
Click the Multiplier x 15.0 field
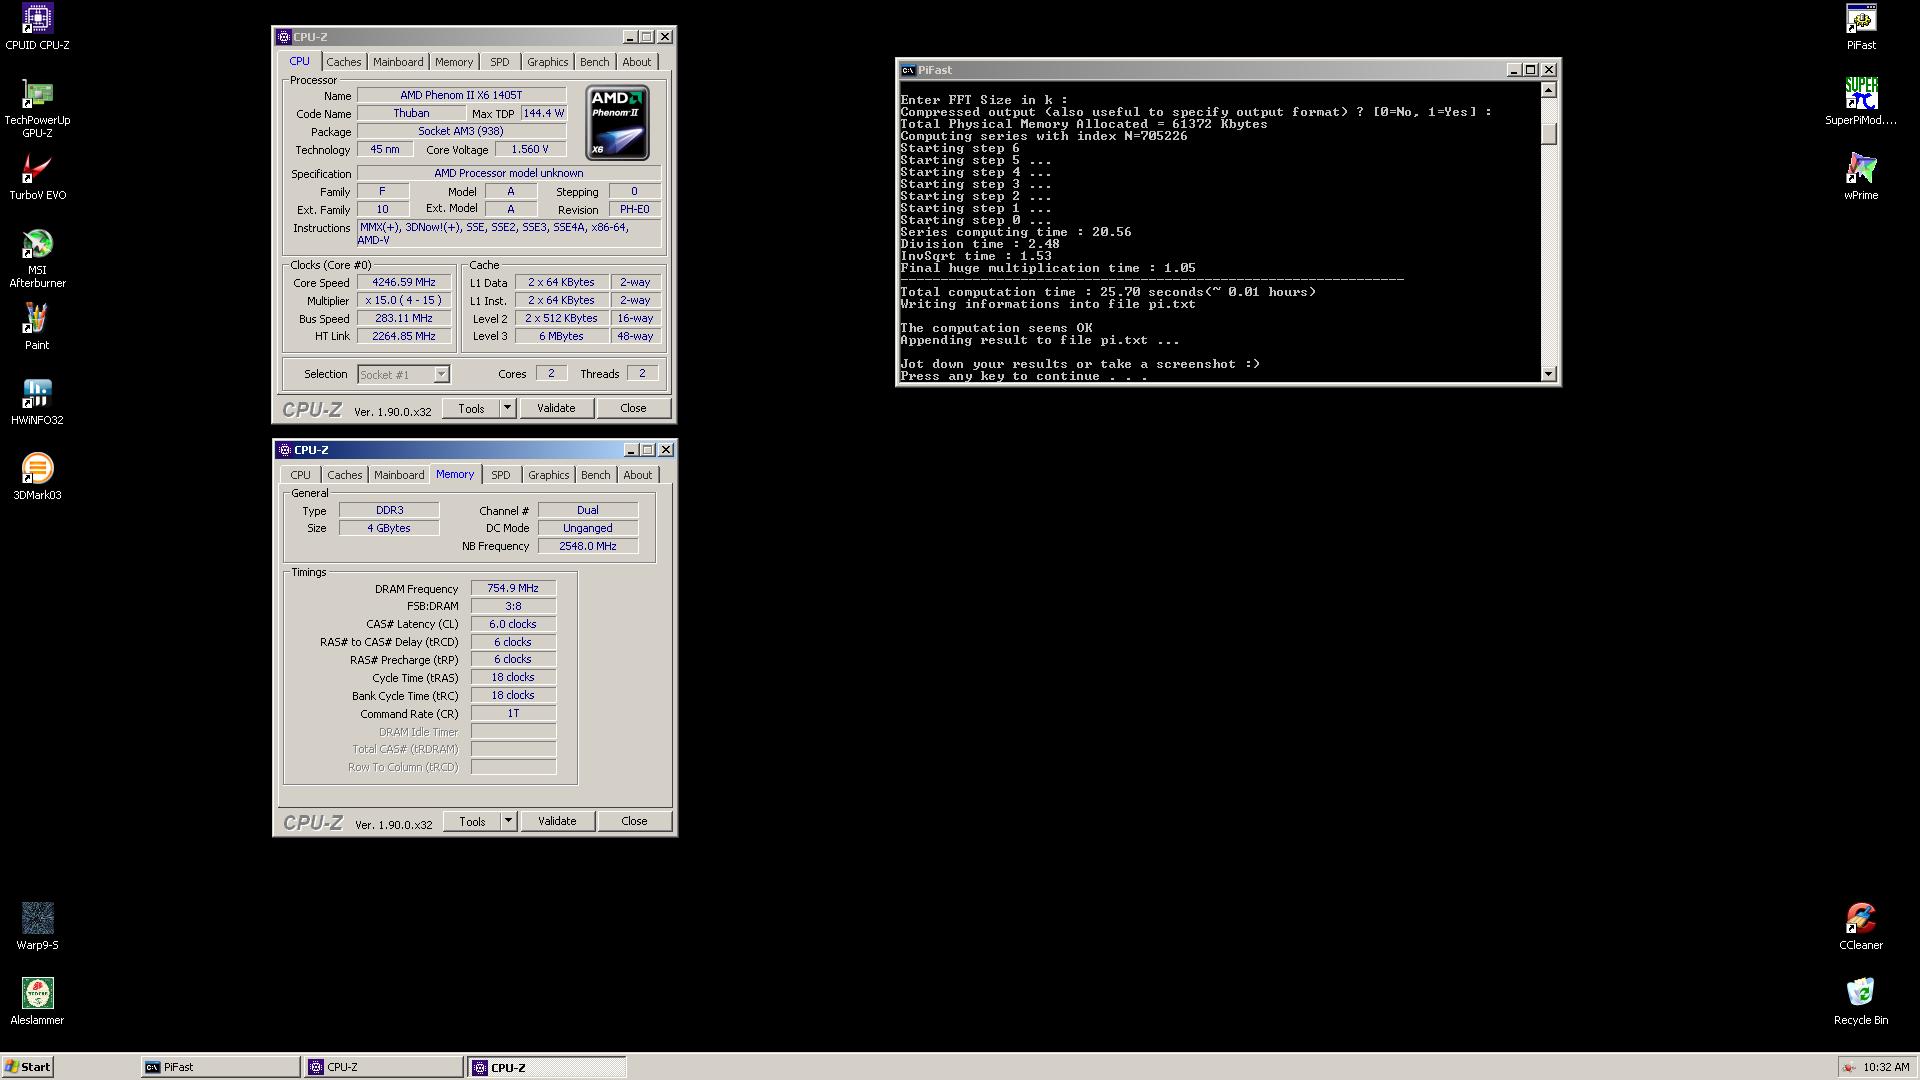pyautogui.click(x=404, y=300)
